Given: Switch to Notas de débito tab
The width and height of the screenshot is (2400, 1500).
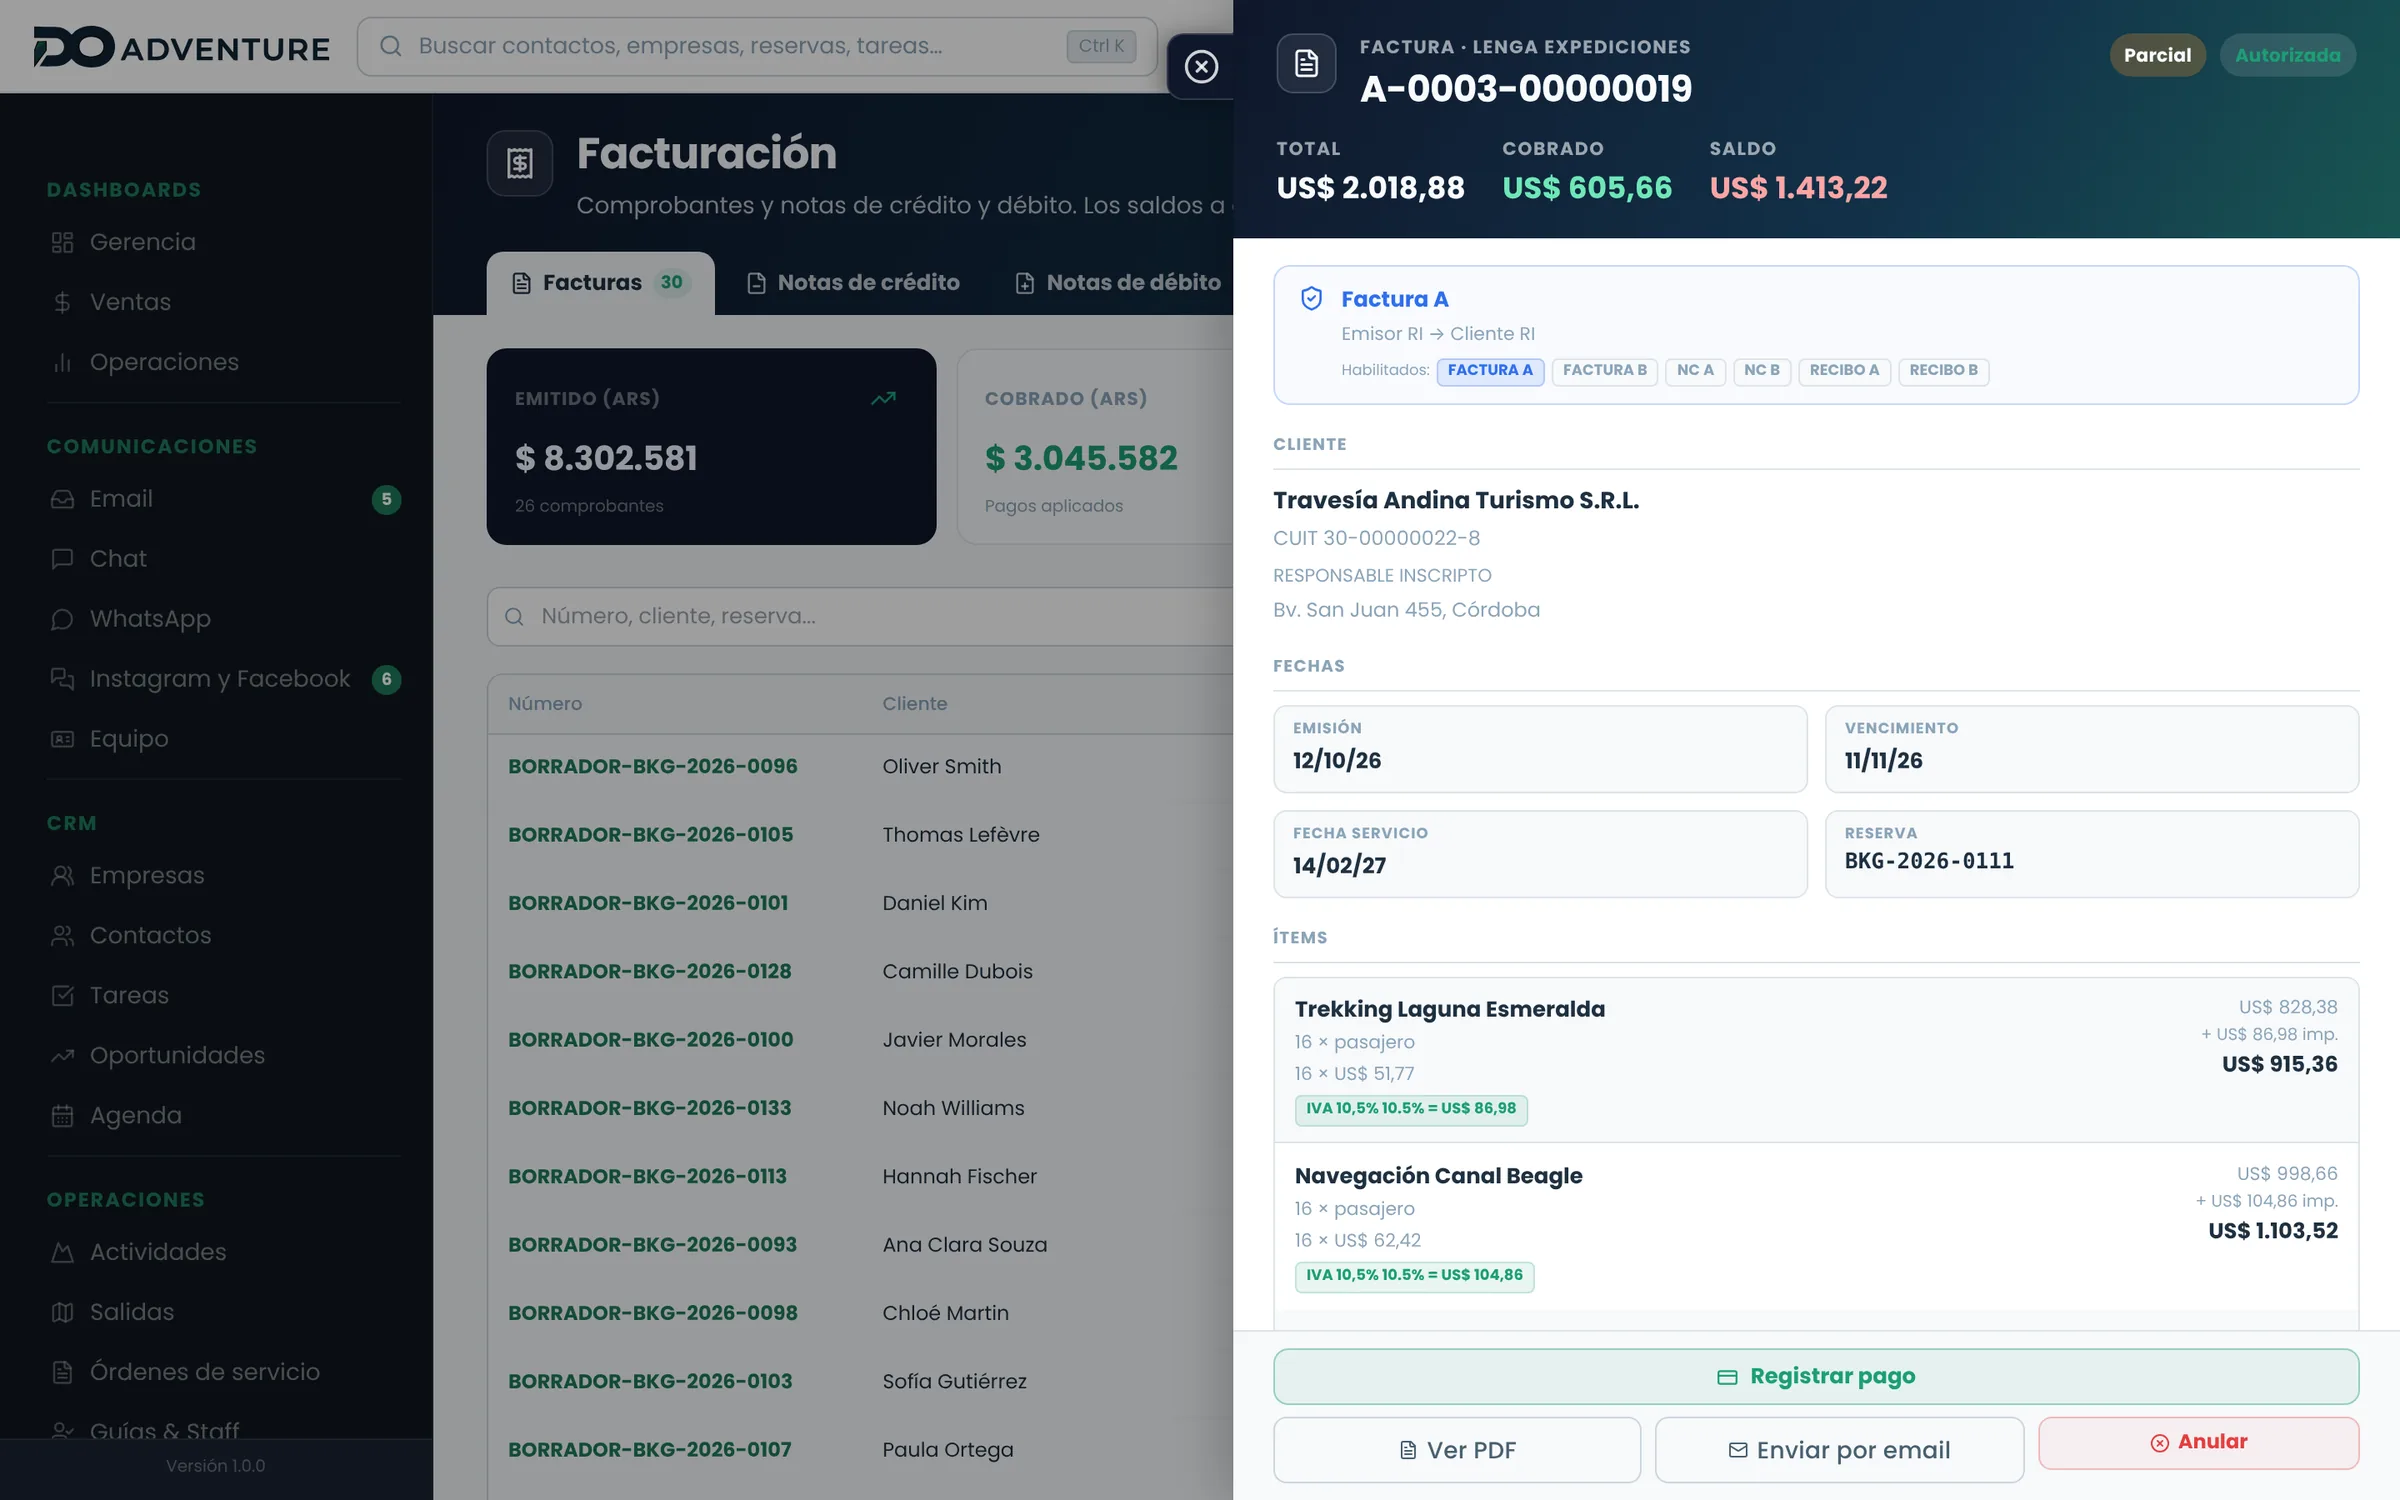Looking at the screenshot, I should pos(1118,283).
